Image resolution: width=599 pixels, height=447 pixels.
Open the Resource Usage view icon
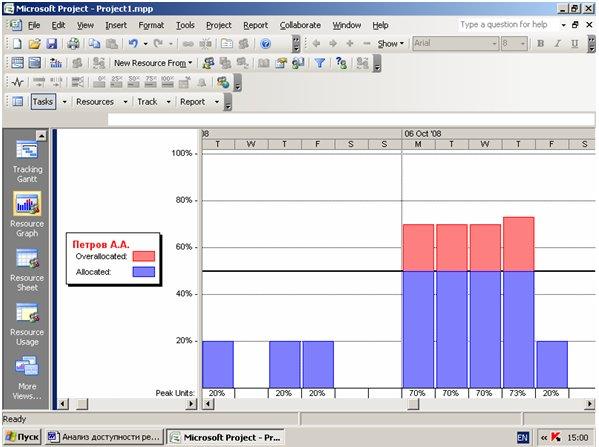point(27,313)
